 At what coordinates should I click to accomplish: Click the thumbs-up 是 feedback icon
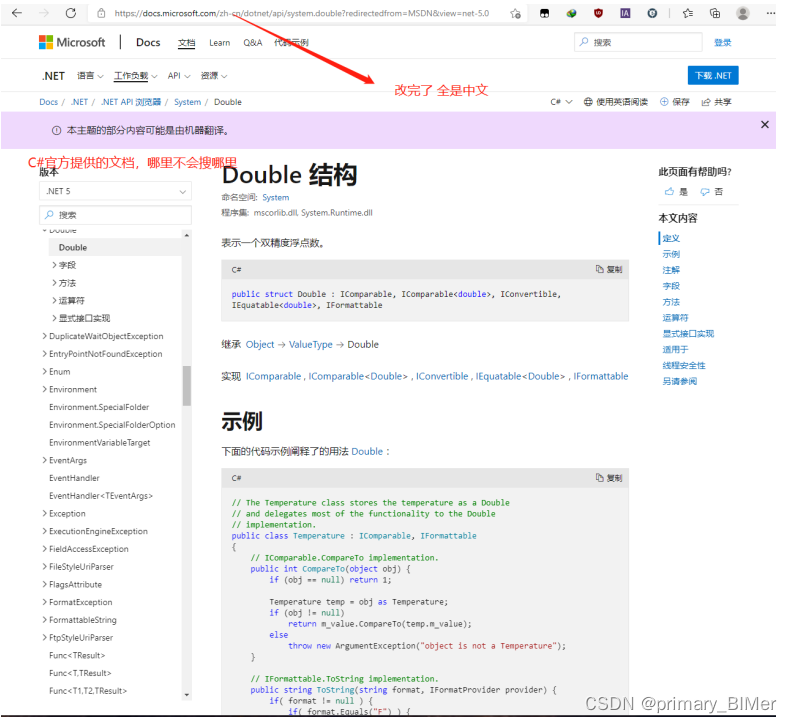(x=669, y=191)
